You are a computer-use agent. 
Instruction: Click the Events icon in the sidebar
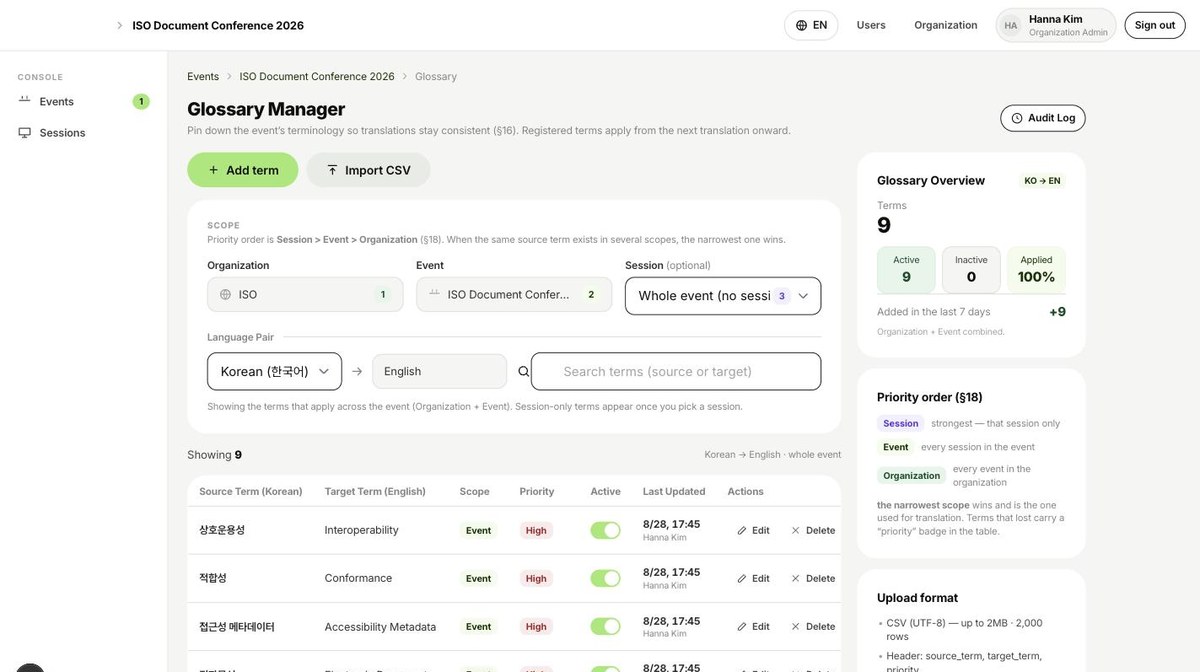[25, 100]
